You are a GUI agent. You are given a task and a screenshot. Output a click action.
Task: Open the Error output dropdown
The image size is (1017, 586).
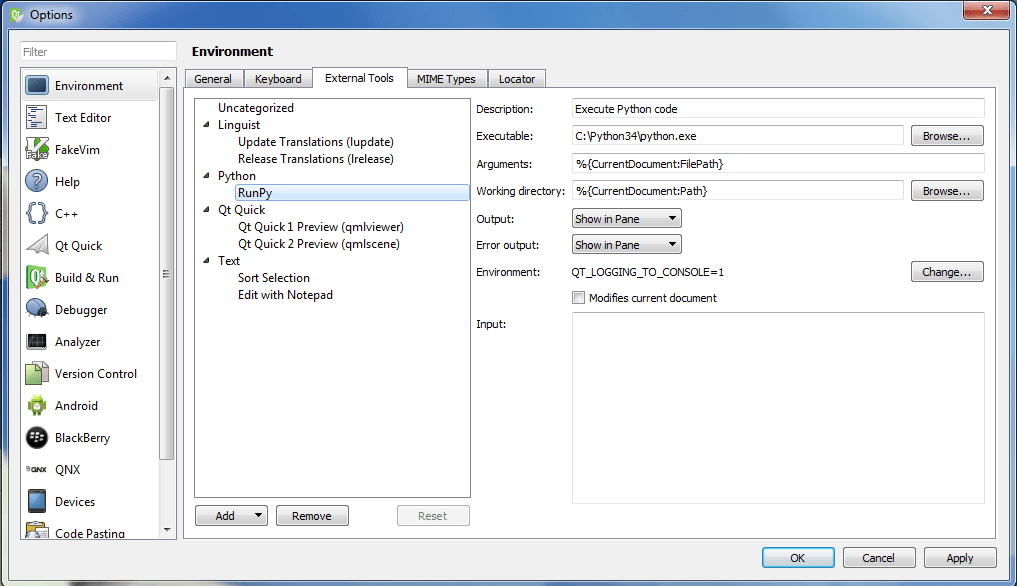(x=626, y=244)
